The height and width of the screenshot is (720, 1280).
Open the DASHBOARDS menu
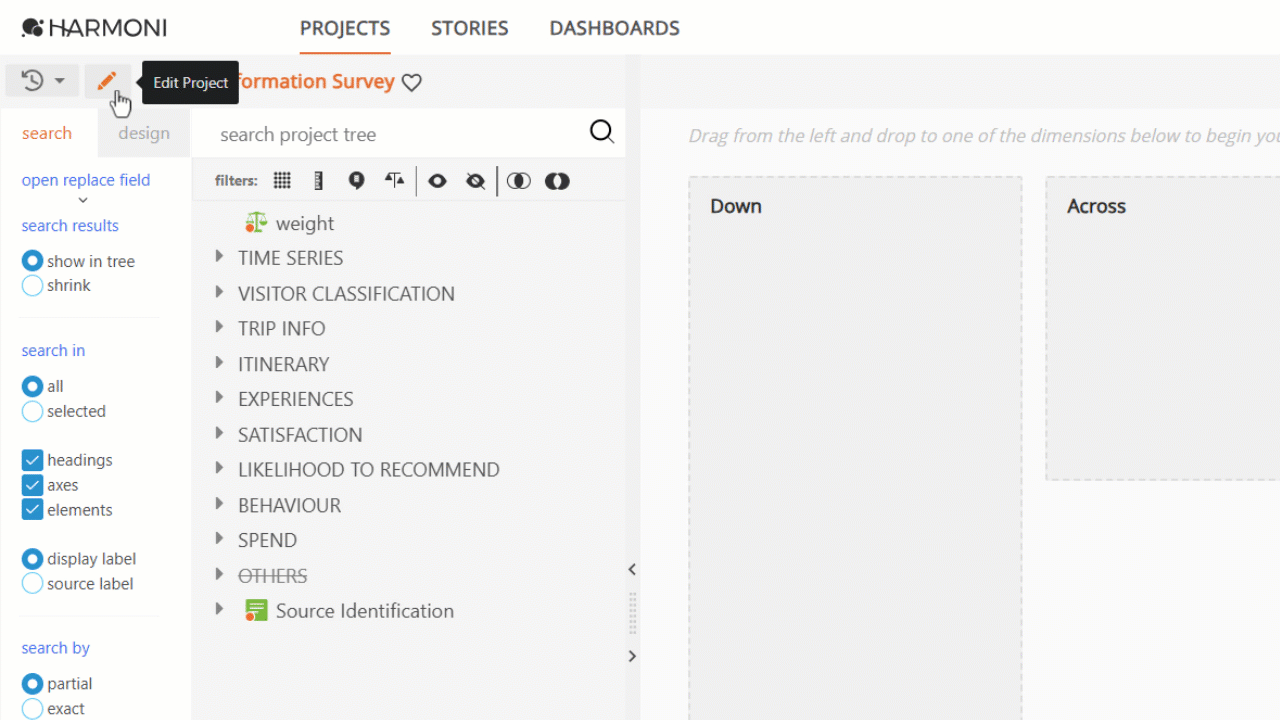pyautogui.click(x=615, y=28)
